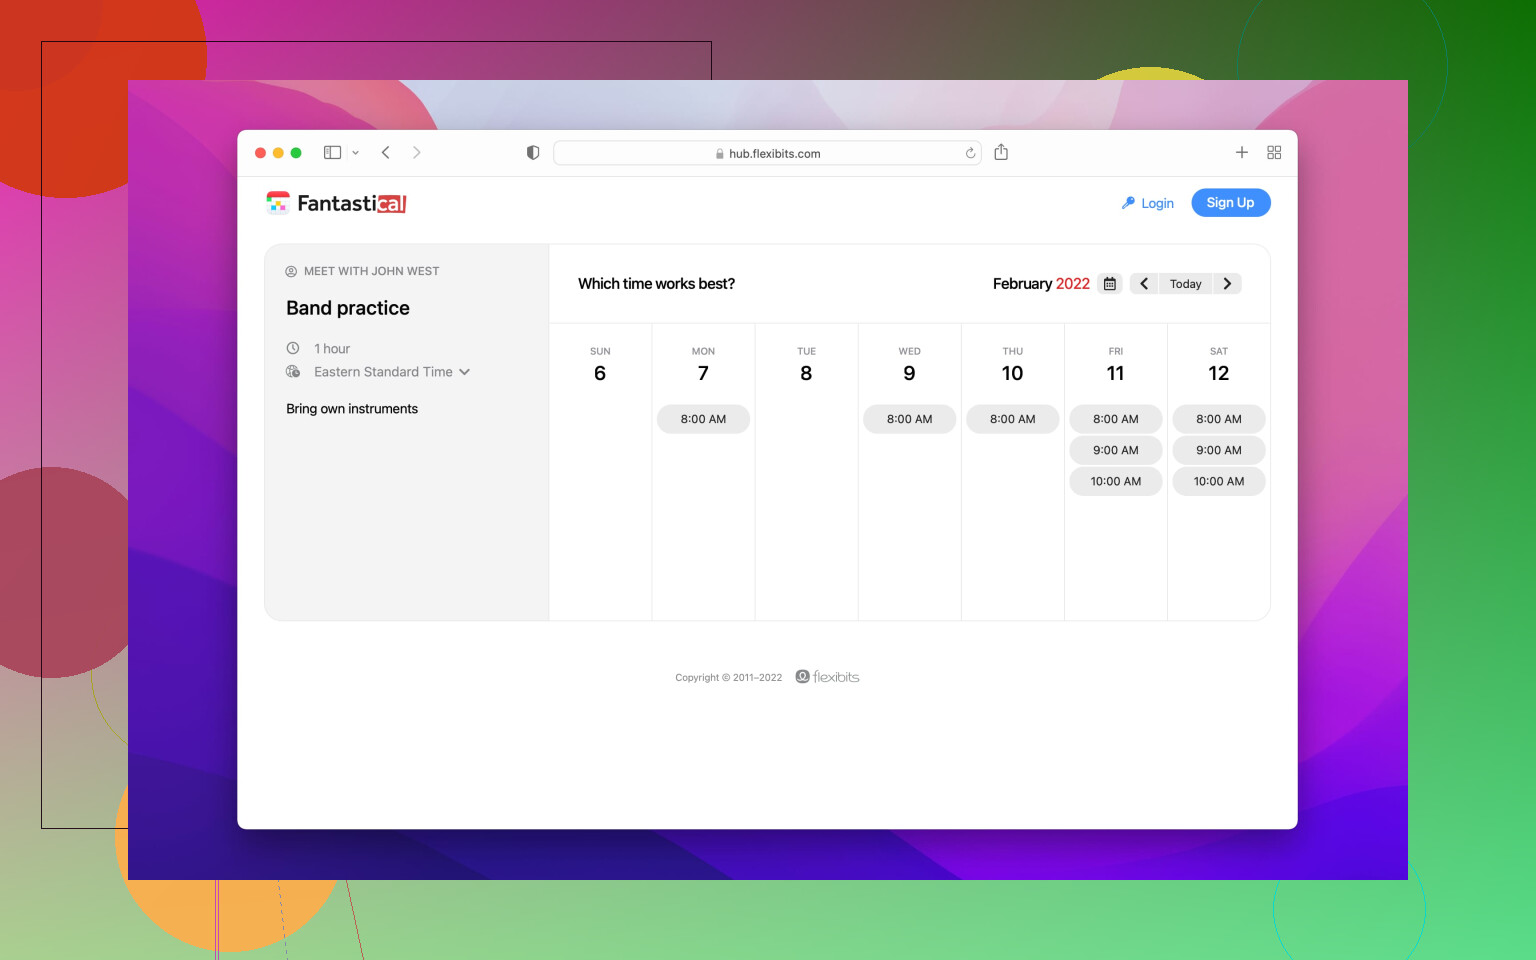Show the tab overview grid icon
Screen dimensions: 1536x960
click(x=1274, y=153)
